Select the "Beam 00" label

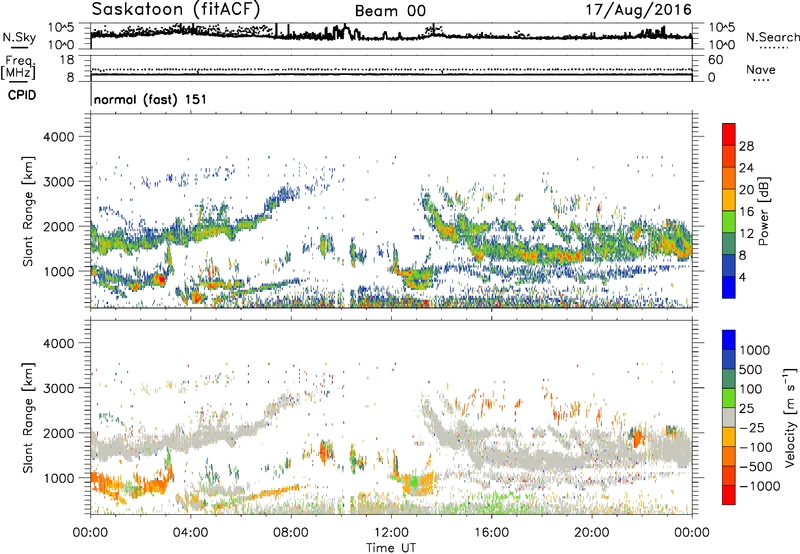390,11
